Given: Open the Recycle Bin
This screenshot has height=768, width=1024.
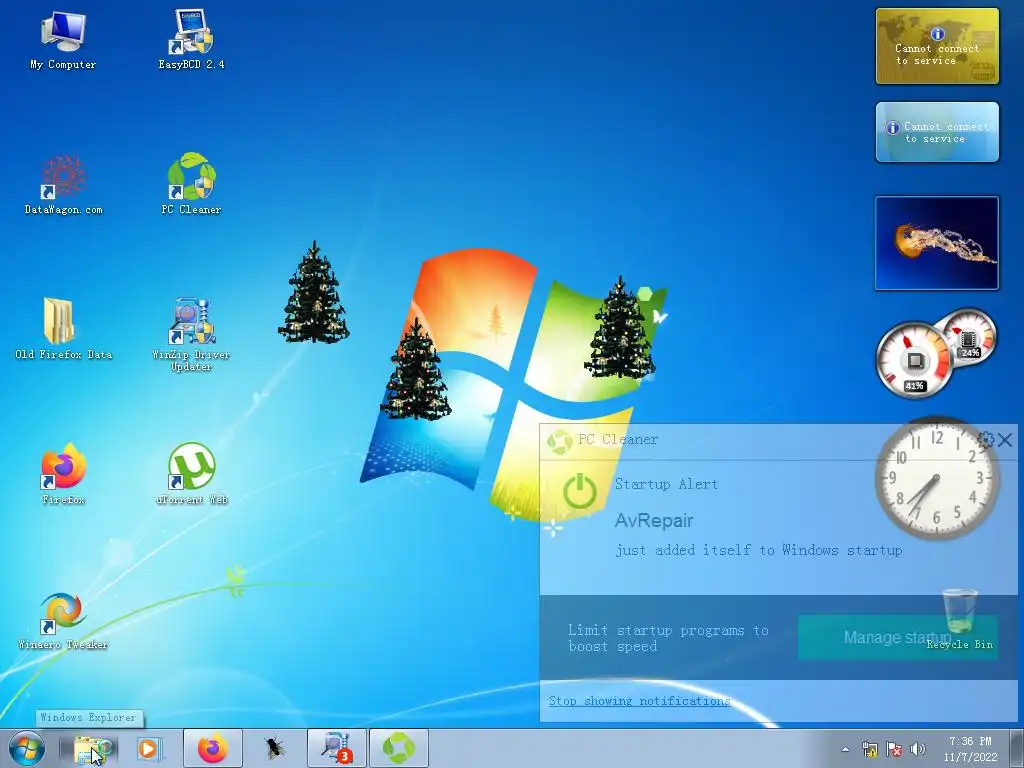Looking at the screenshot, I should point(959,619).
